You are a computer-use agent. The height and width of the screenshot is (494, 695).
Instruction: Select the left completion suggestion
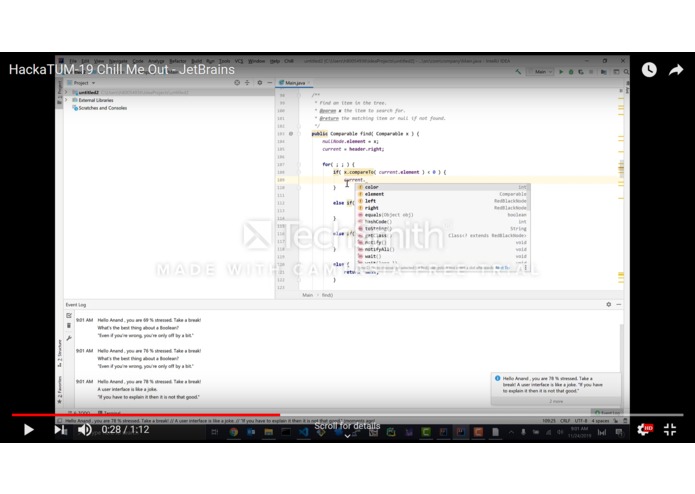tap(442, 201)
